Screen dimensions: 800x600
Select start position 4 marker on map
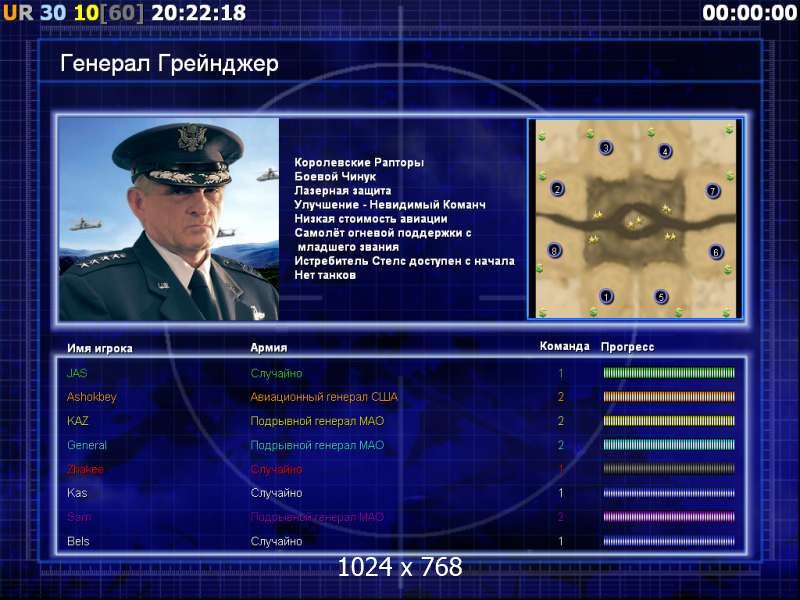tap(665, 151)
